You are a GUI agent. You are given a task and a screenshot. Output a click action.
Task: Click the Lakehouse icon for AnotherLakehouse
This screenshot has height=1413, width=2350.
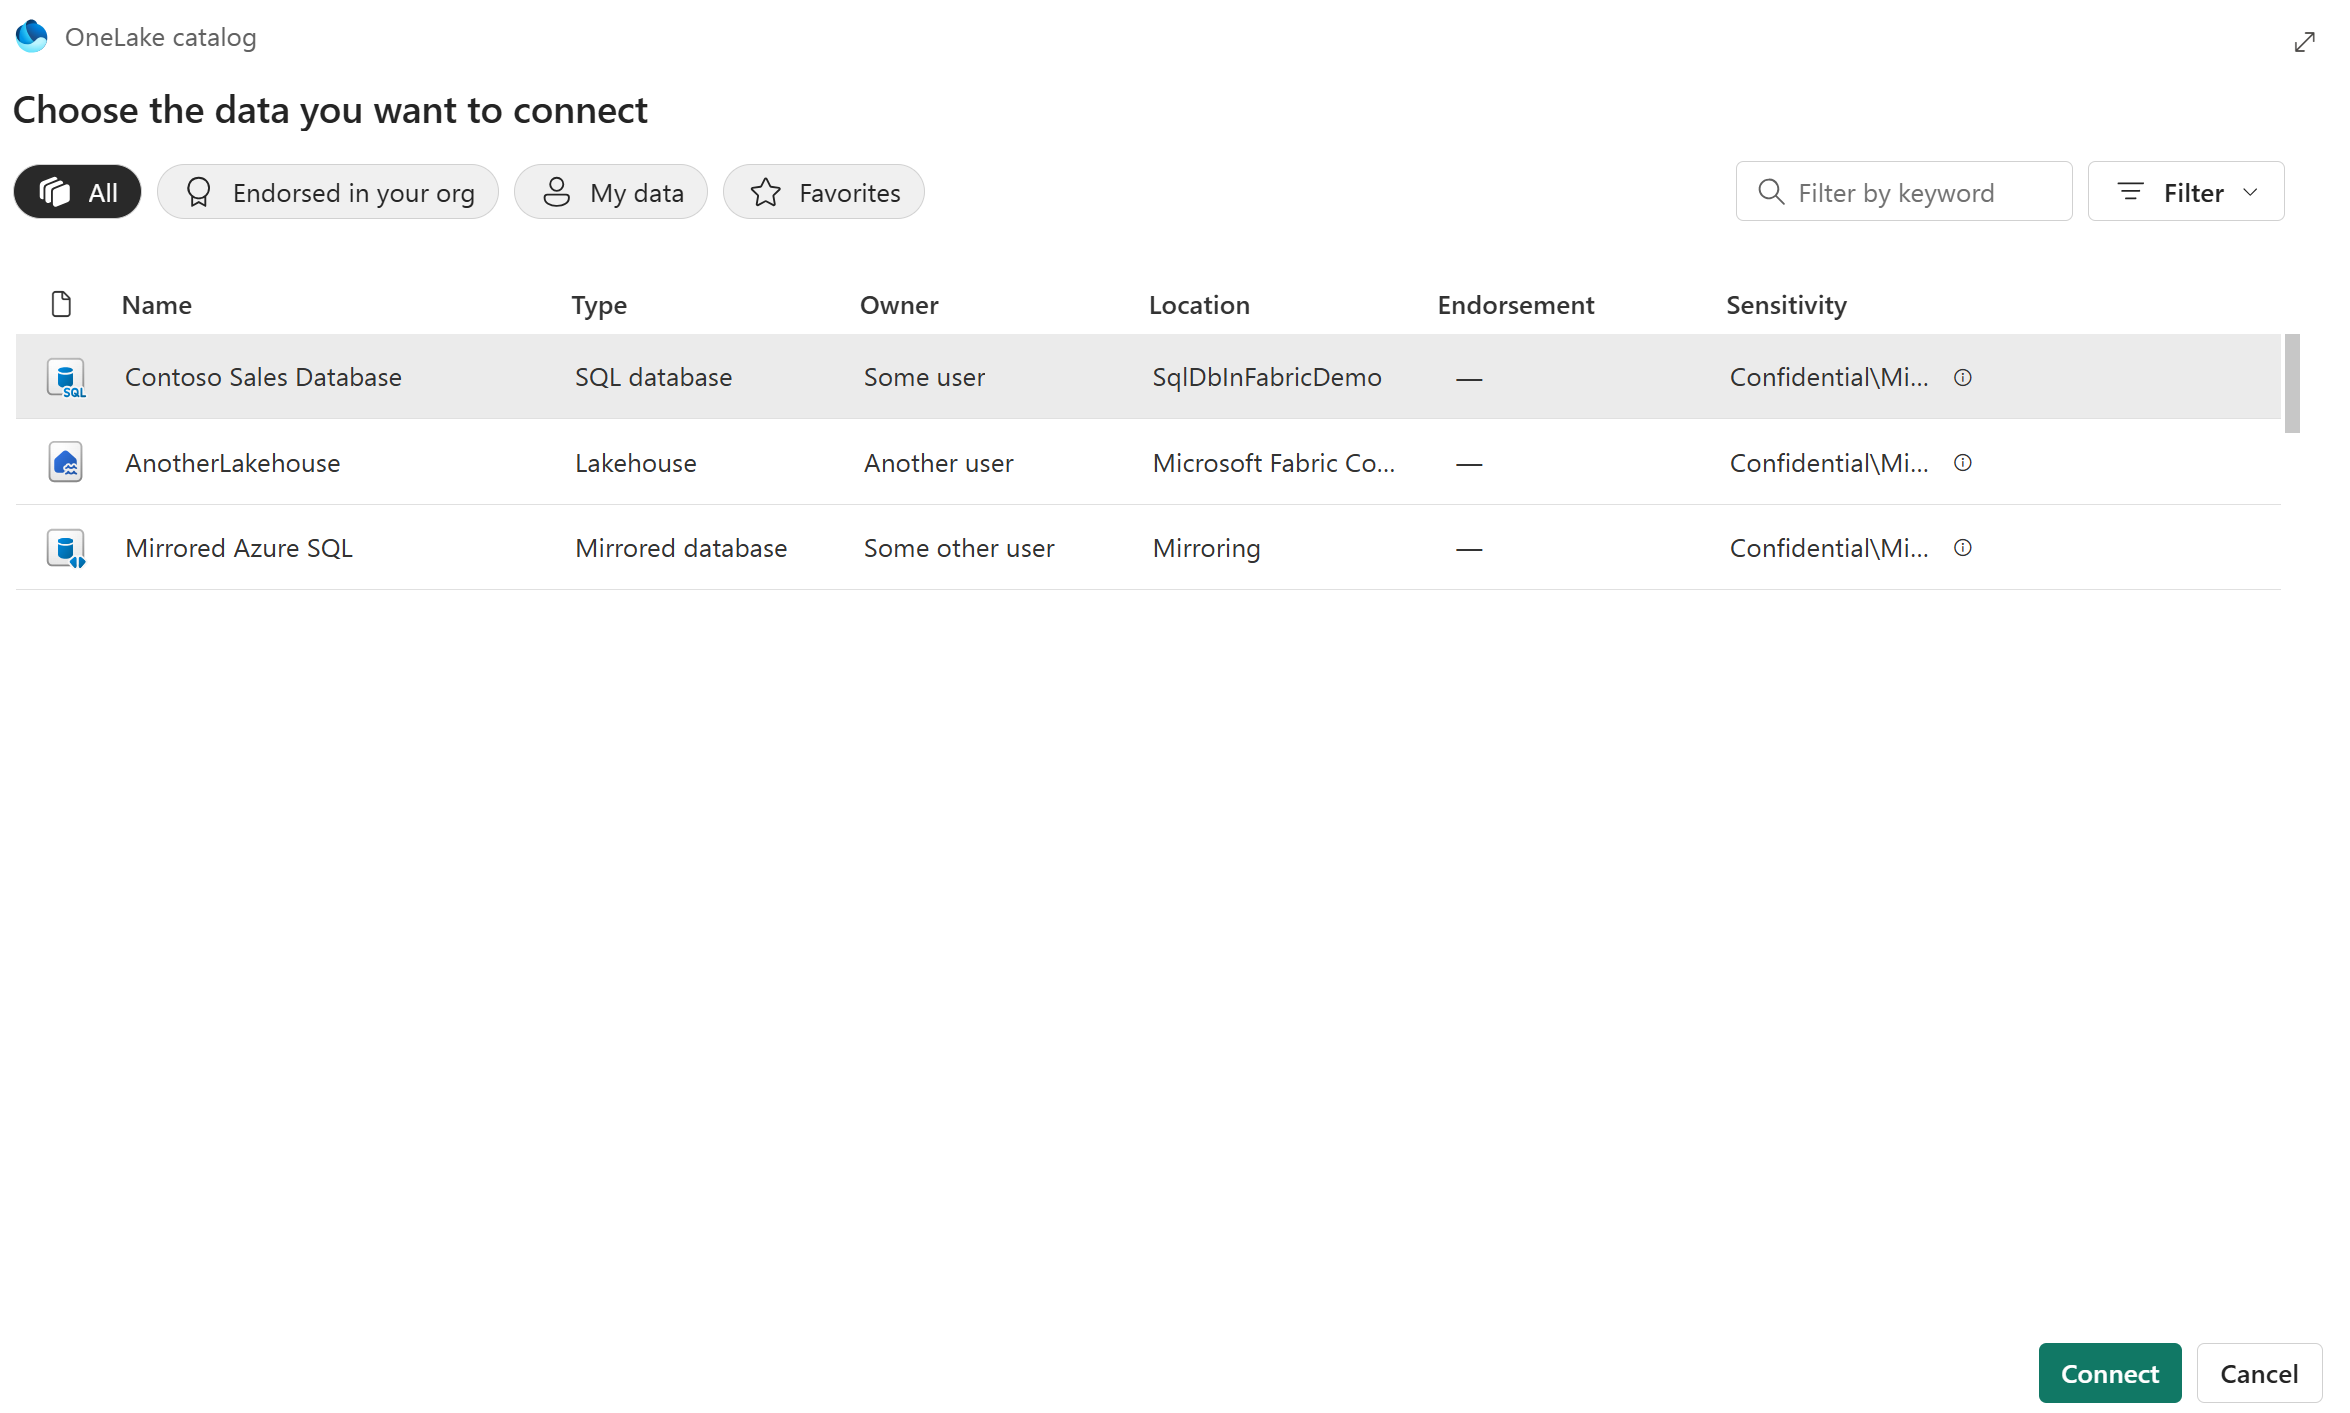66,463
